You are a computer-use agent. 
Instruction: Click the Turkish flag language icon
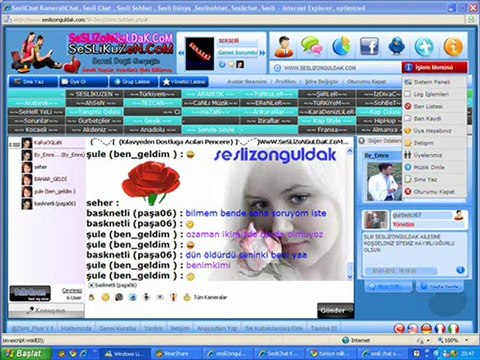click(x=399, y=329)
